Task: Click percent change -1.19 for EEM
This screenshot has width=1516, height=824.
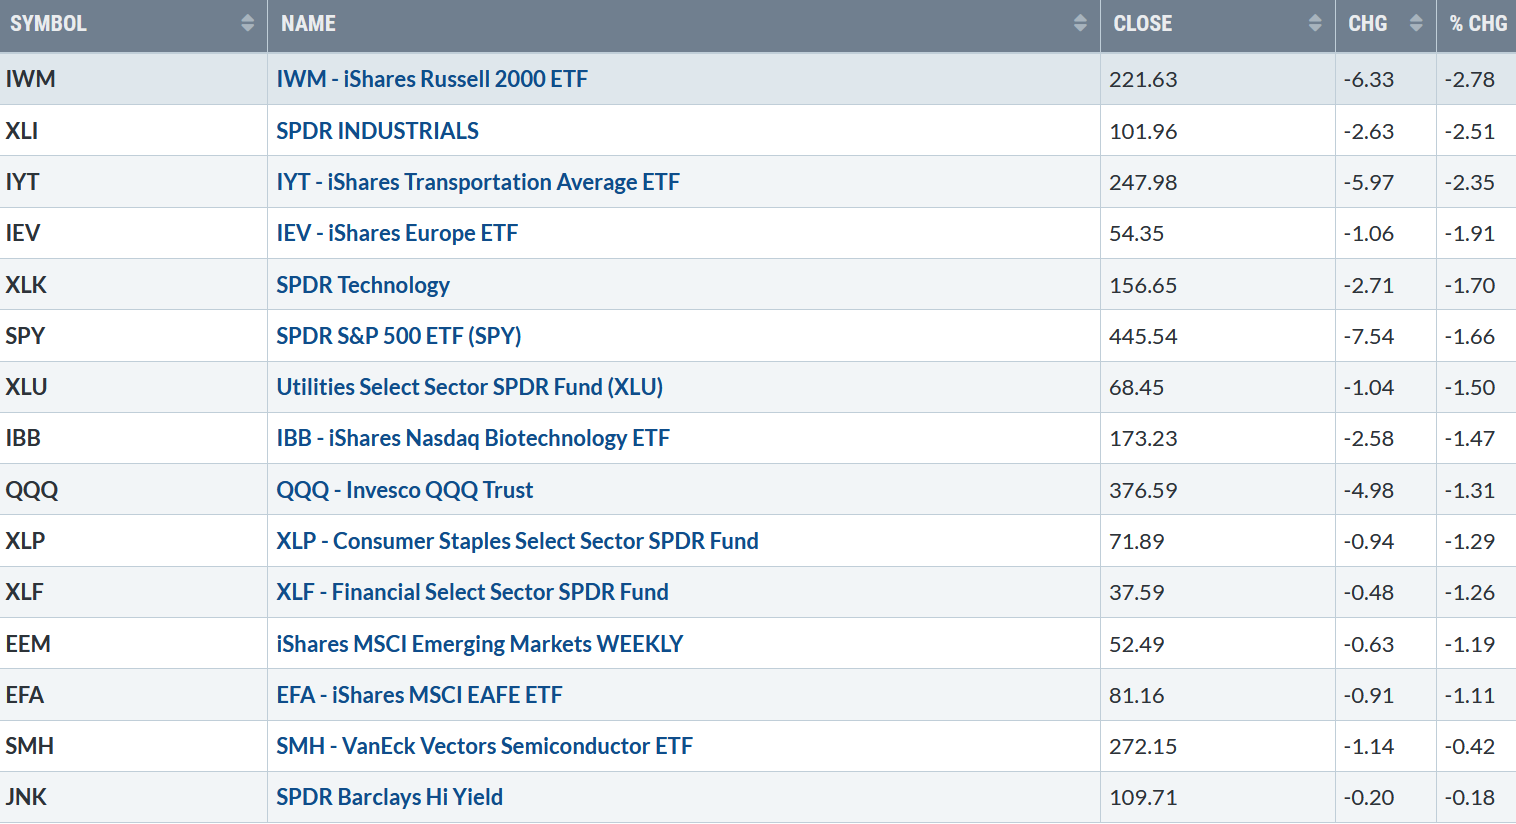Action: coord(1470,644)
